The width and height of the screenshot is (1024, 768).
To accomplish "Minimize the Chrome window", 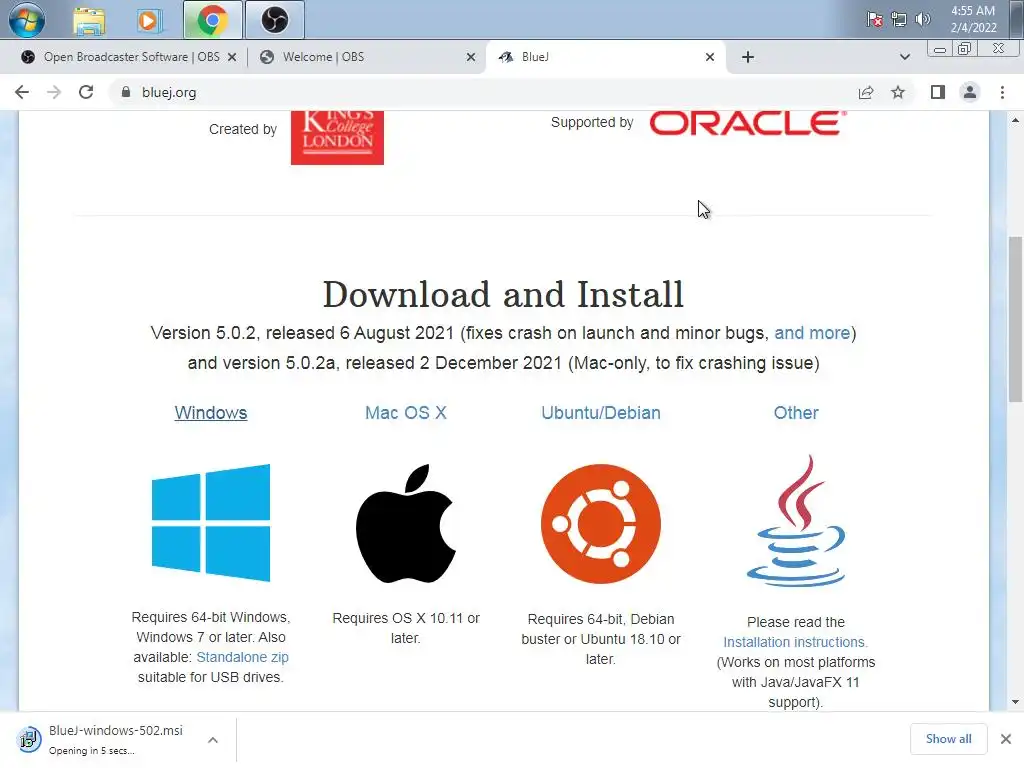I will tap(940, 49).
